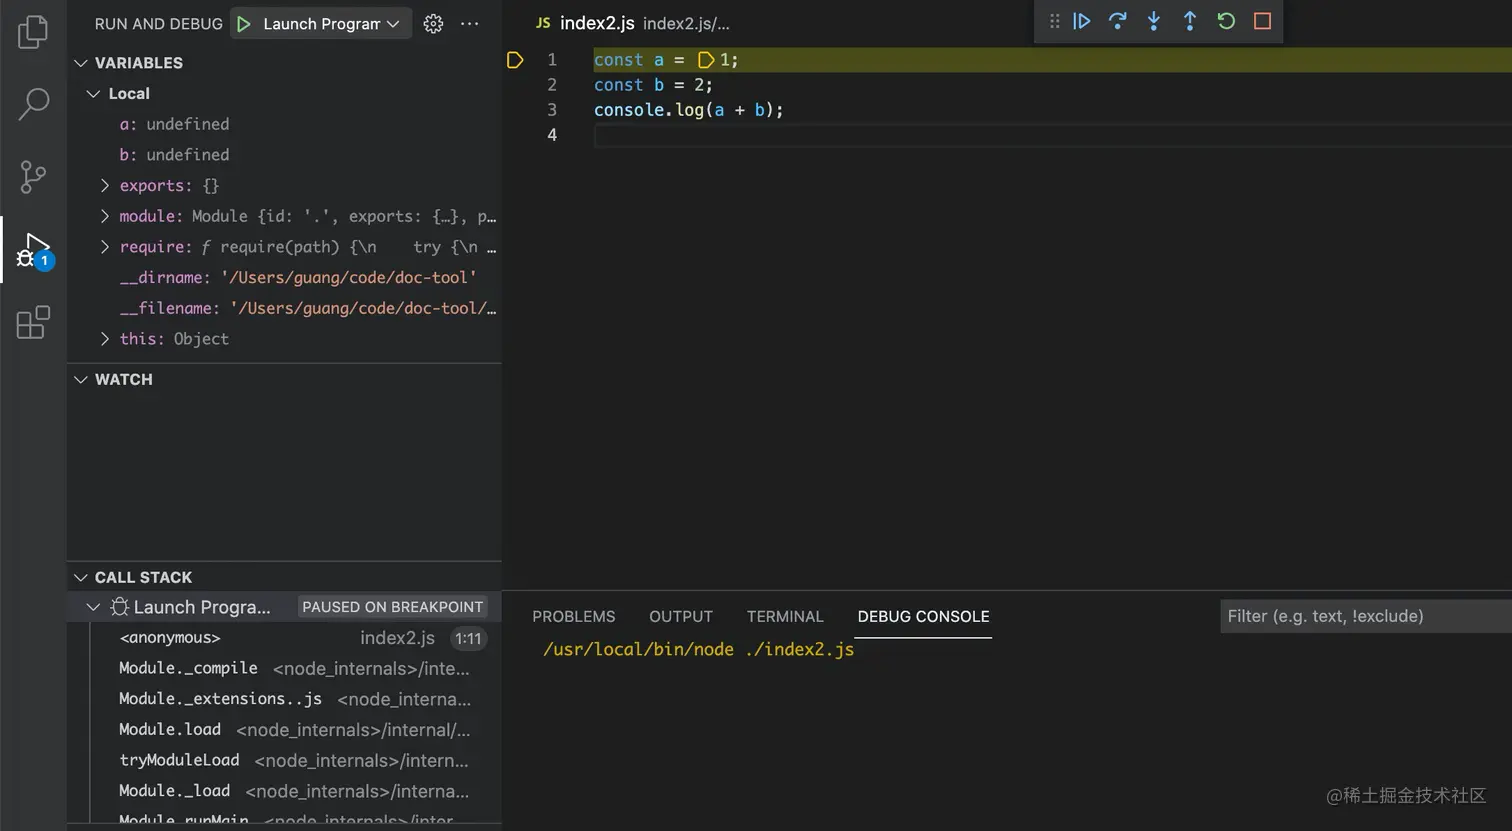The width and height of the screenshot is (1512, 831).
Task: Collapse the VARIABLES section
Action: (x=81, y=63)
